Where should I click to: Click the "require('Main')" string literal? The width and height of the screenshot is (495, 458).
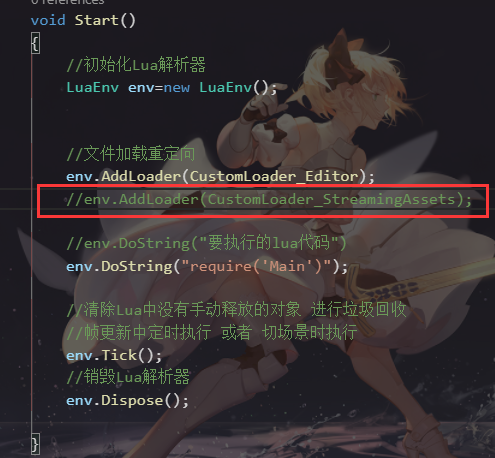click(x=256, y=266)
